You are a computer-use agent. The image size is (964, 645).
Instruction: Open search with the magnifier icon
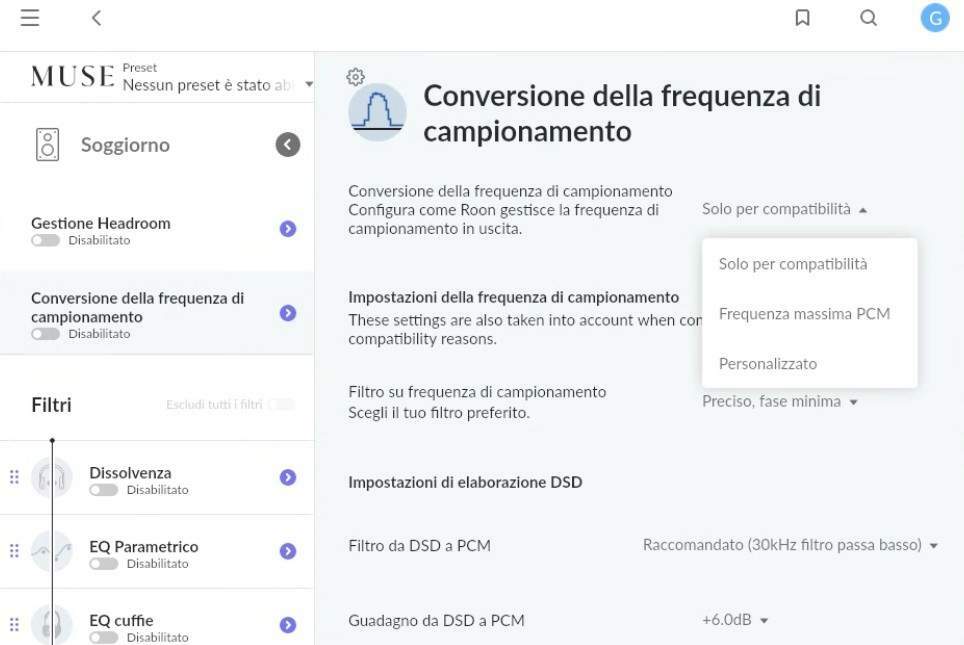[x=868, y=18]
